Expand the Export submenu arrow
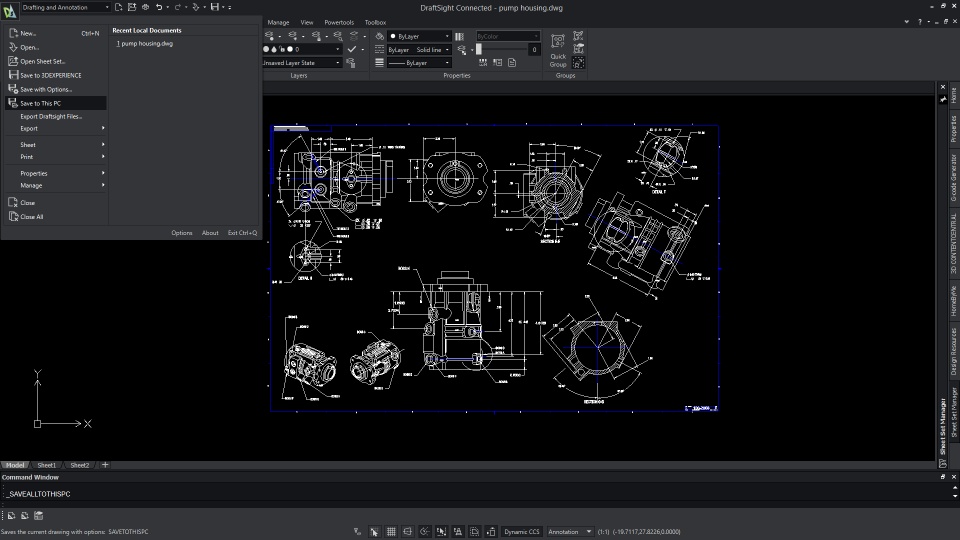This screenshot has height=540, width=960. pyautogui.click(x=103, y=128)
